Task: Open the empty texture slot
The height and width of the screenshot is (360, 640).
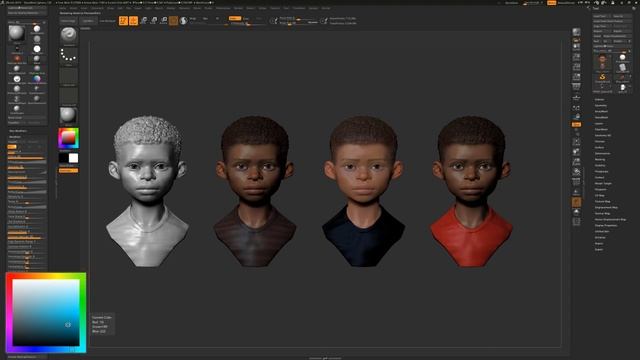Action: tap(69, 96)
